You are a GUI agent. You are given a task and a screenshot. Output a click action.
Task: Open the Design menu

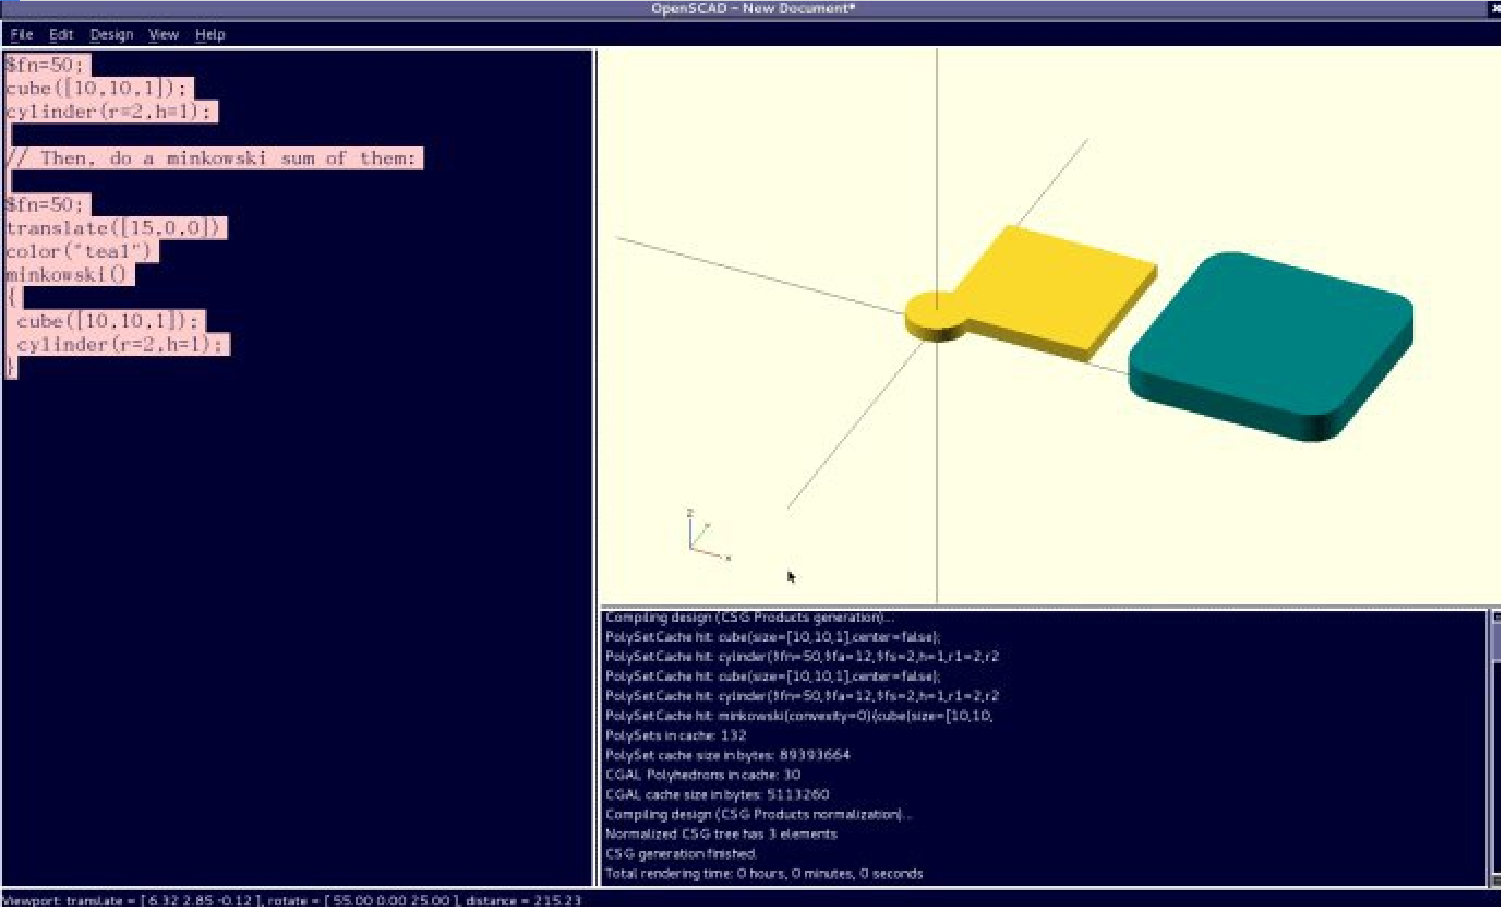[x=111, y=35]
